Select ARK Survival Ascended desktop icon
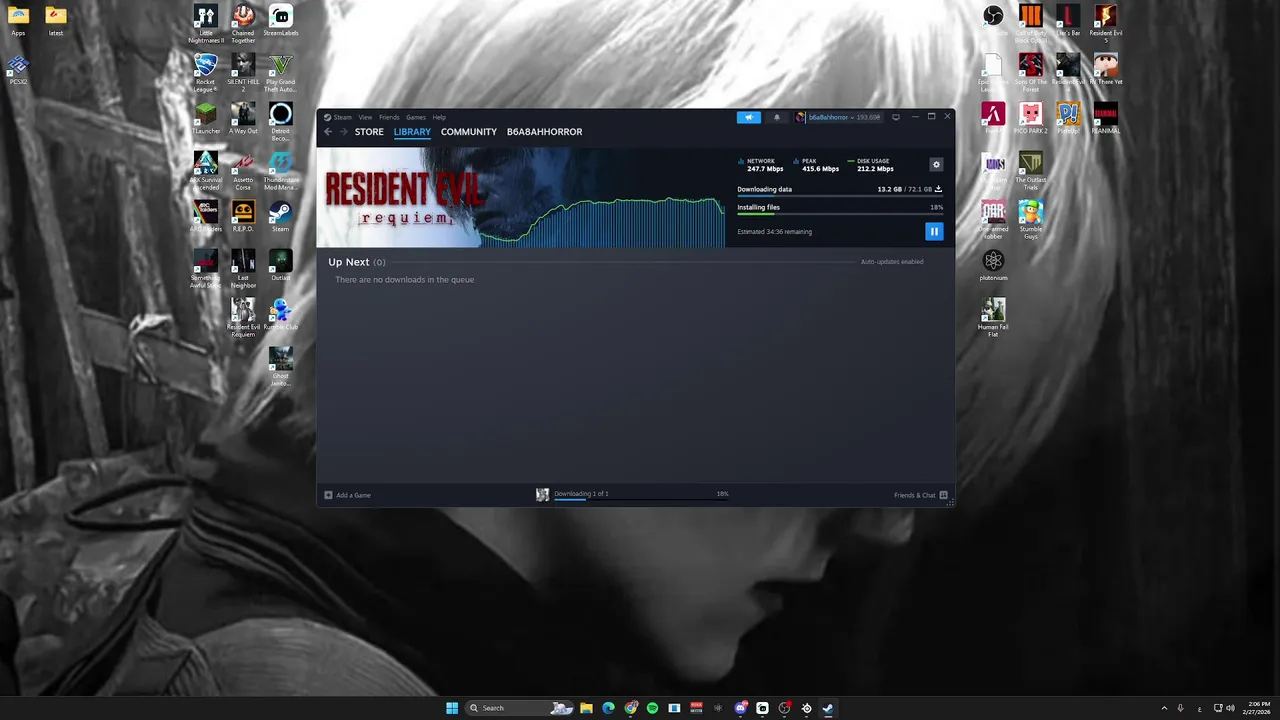Screen dimensions: 1280x720 click(206, 171)
